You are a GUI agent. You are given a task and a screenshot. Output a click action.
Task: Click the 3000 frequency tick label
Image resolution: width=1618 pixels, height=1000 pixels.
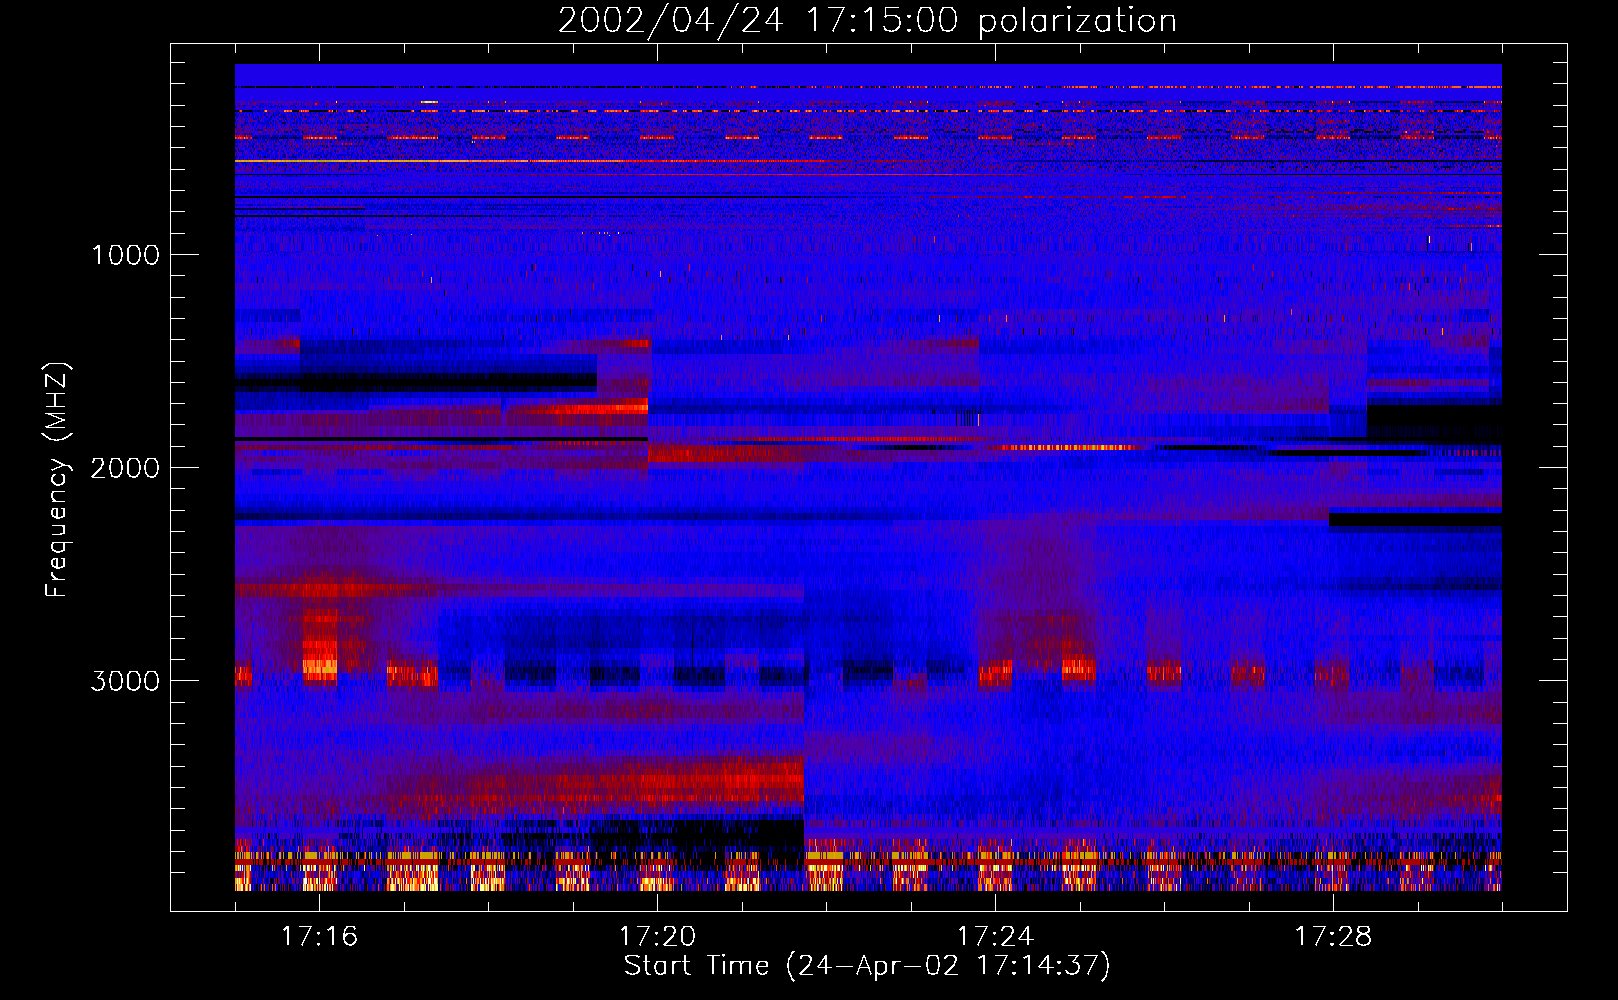click(126, 681)
